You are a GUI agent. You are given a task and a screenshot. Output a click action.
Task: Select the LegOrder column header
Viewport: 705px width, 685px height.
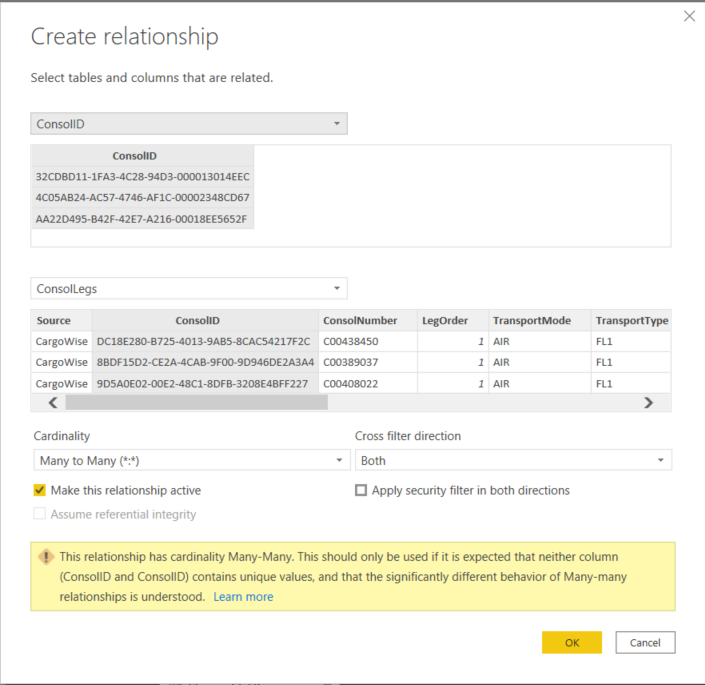[453, 320]
